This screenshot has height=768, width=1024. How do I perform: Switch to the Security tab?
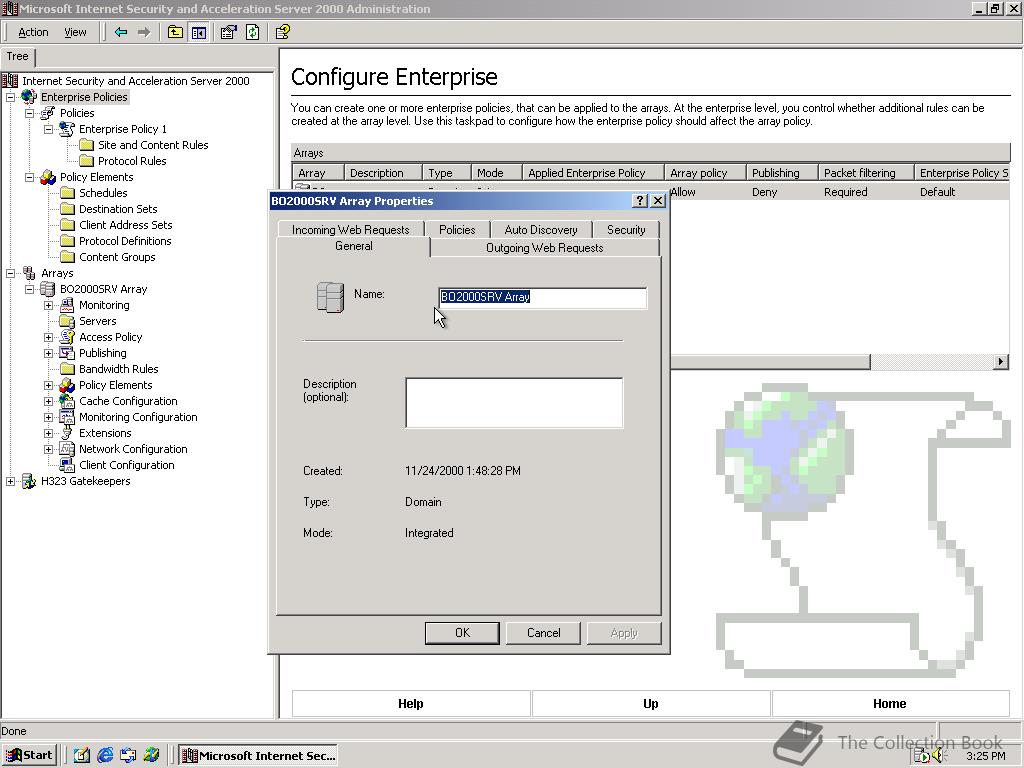[x=626, y=230]
